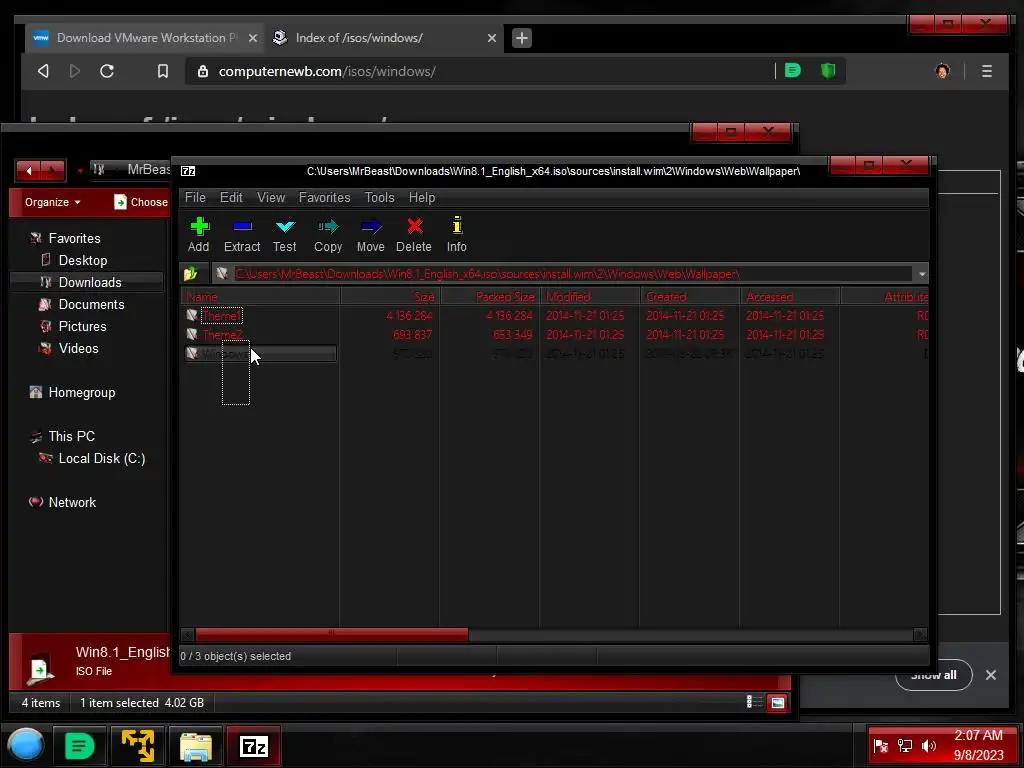1024x768 pixels.
Task: Click the right scroll arrow in 7-Zip
Action: 920,634
